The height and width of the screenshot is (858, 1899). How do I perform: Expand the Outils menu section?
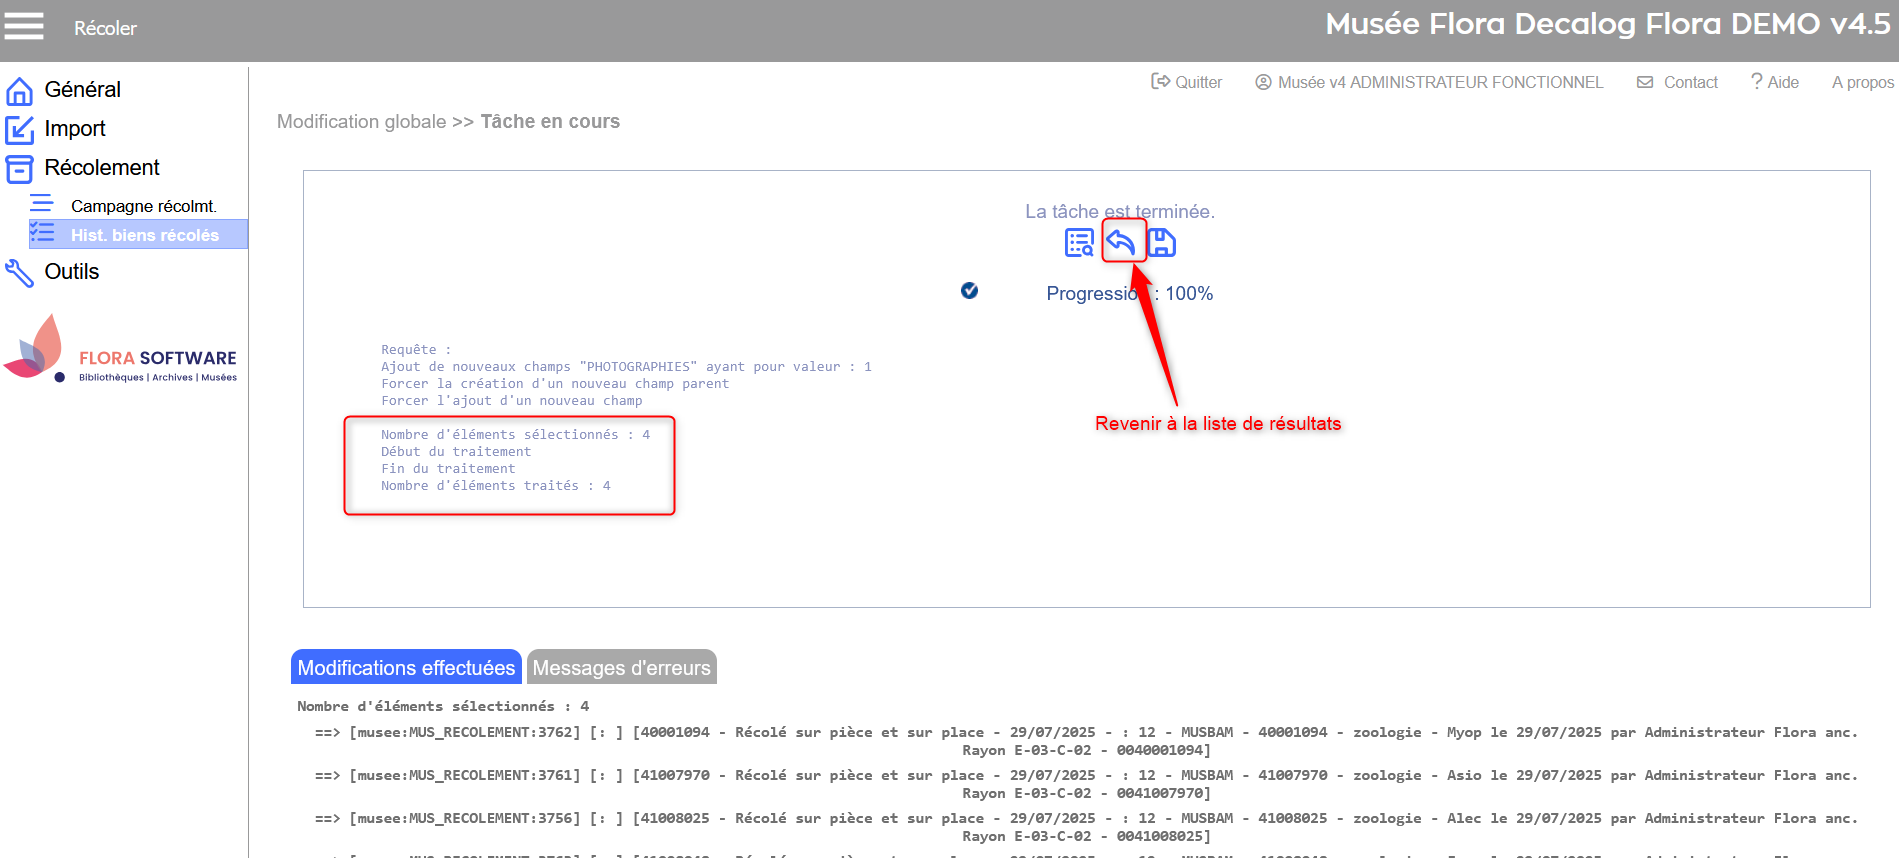click(72, 272)
